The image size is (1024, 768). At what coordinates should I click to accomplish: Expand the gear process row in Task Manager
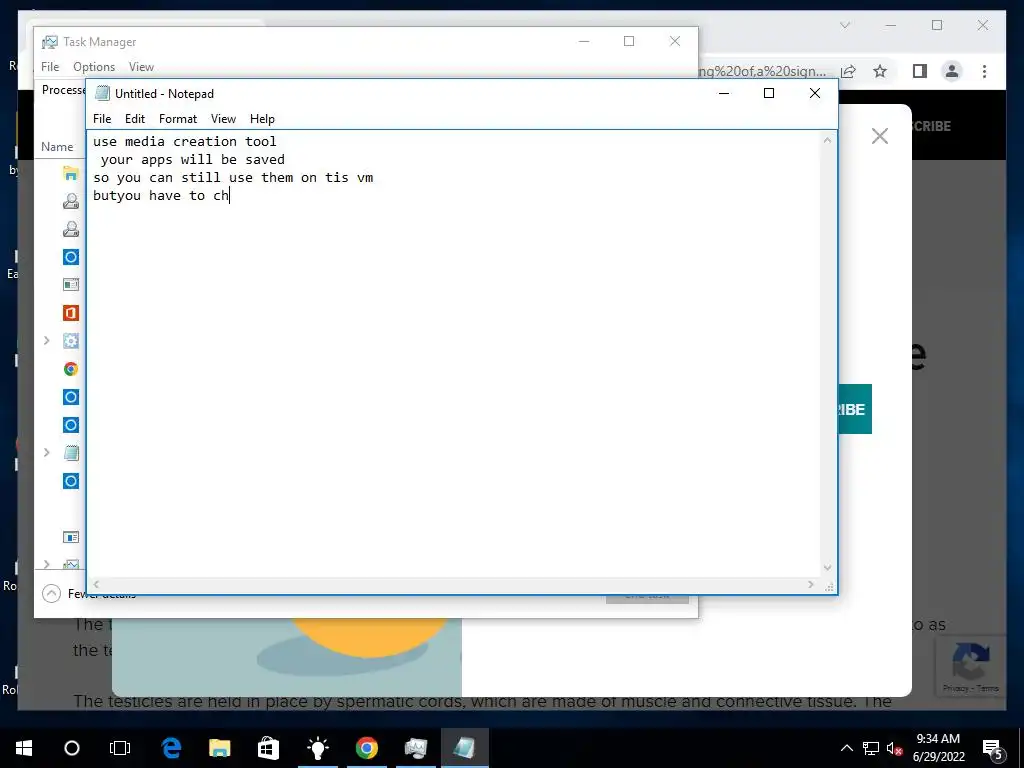[x=46, y=340]
